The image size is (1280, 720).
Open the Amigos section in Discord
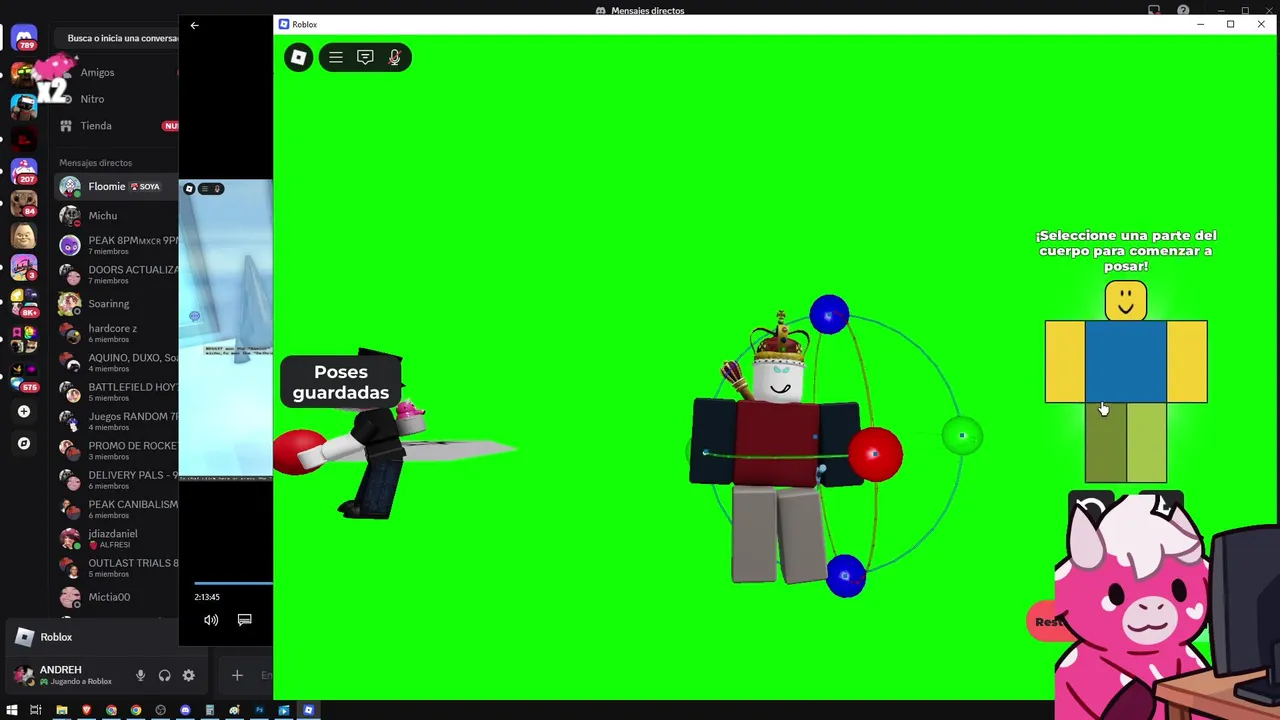click(118, 72)
